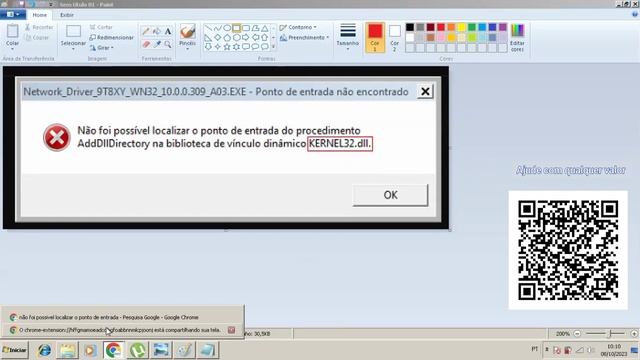Open Windows Explorer folder on taskbar

(68, 350)
